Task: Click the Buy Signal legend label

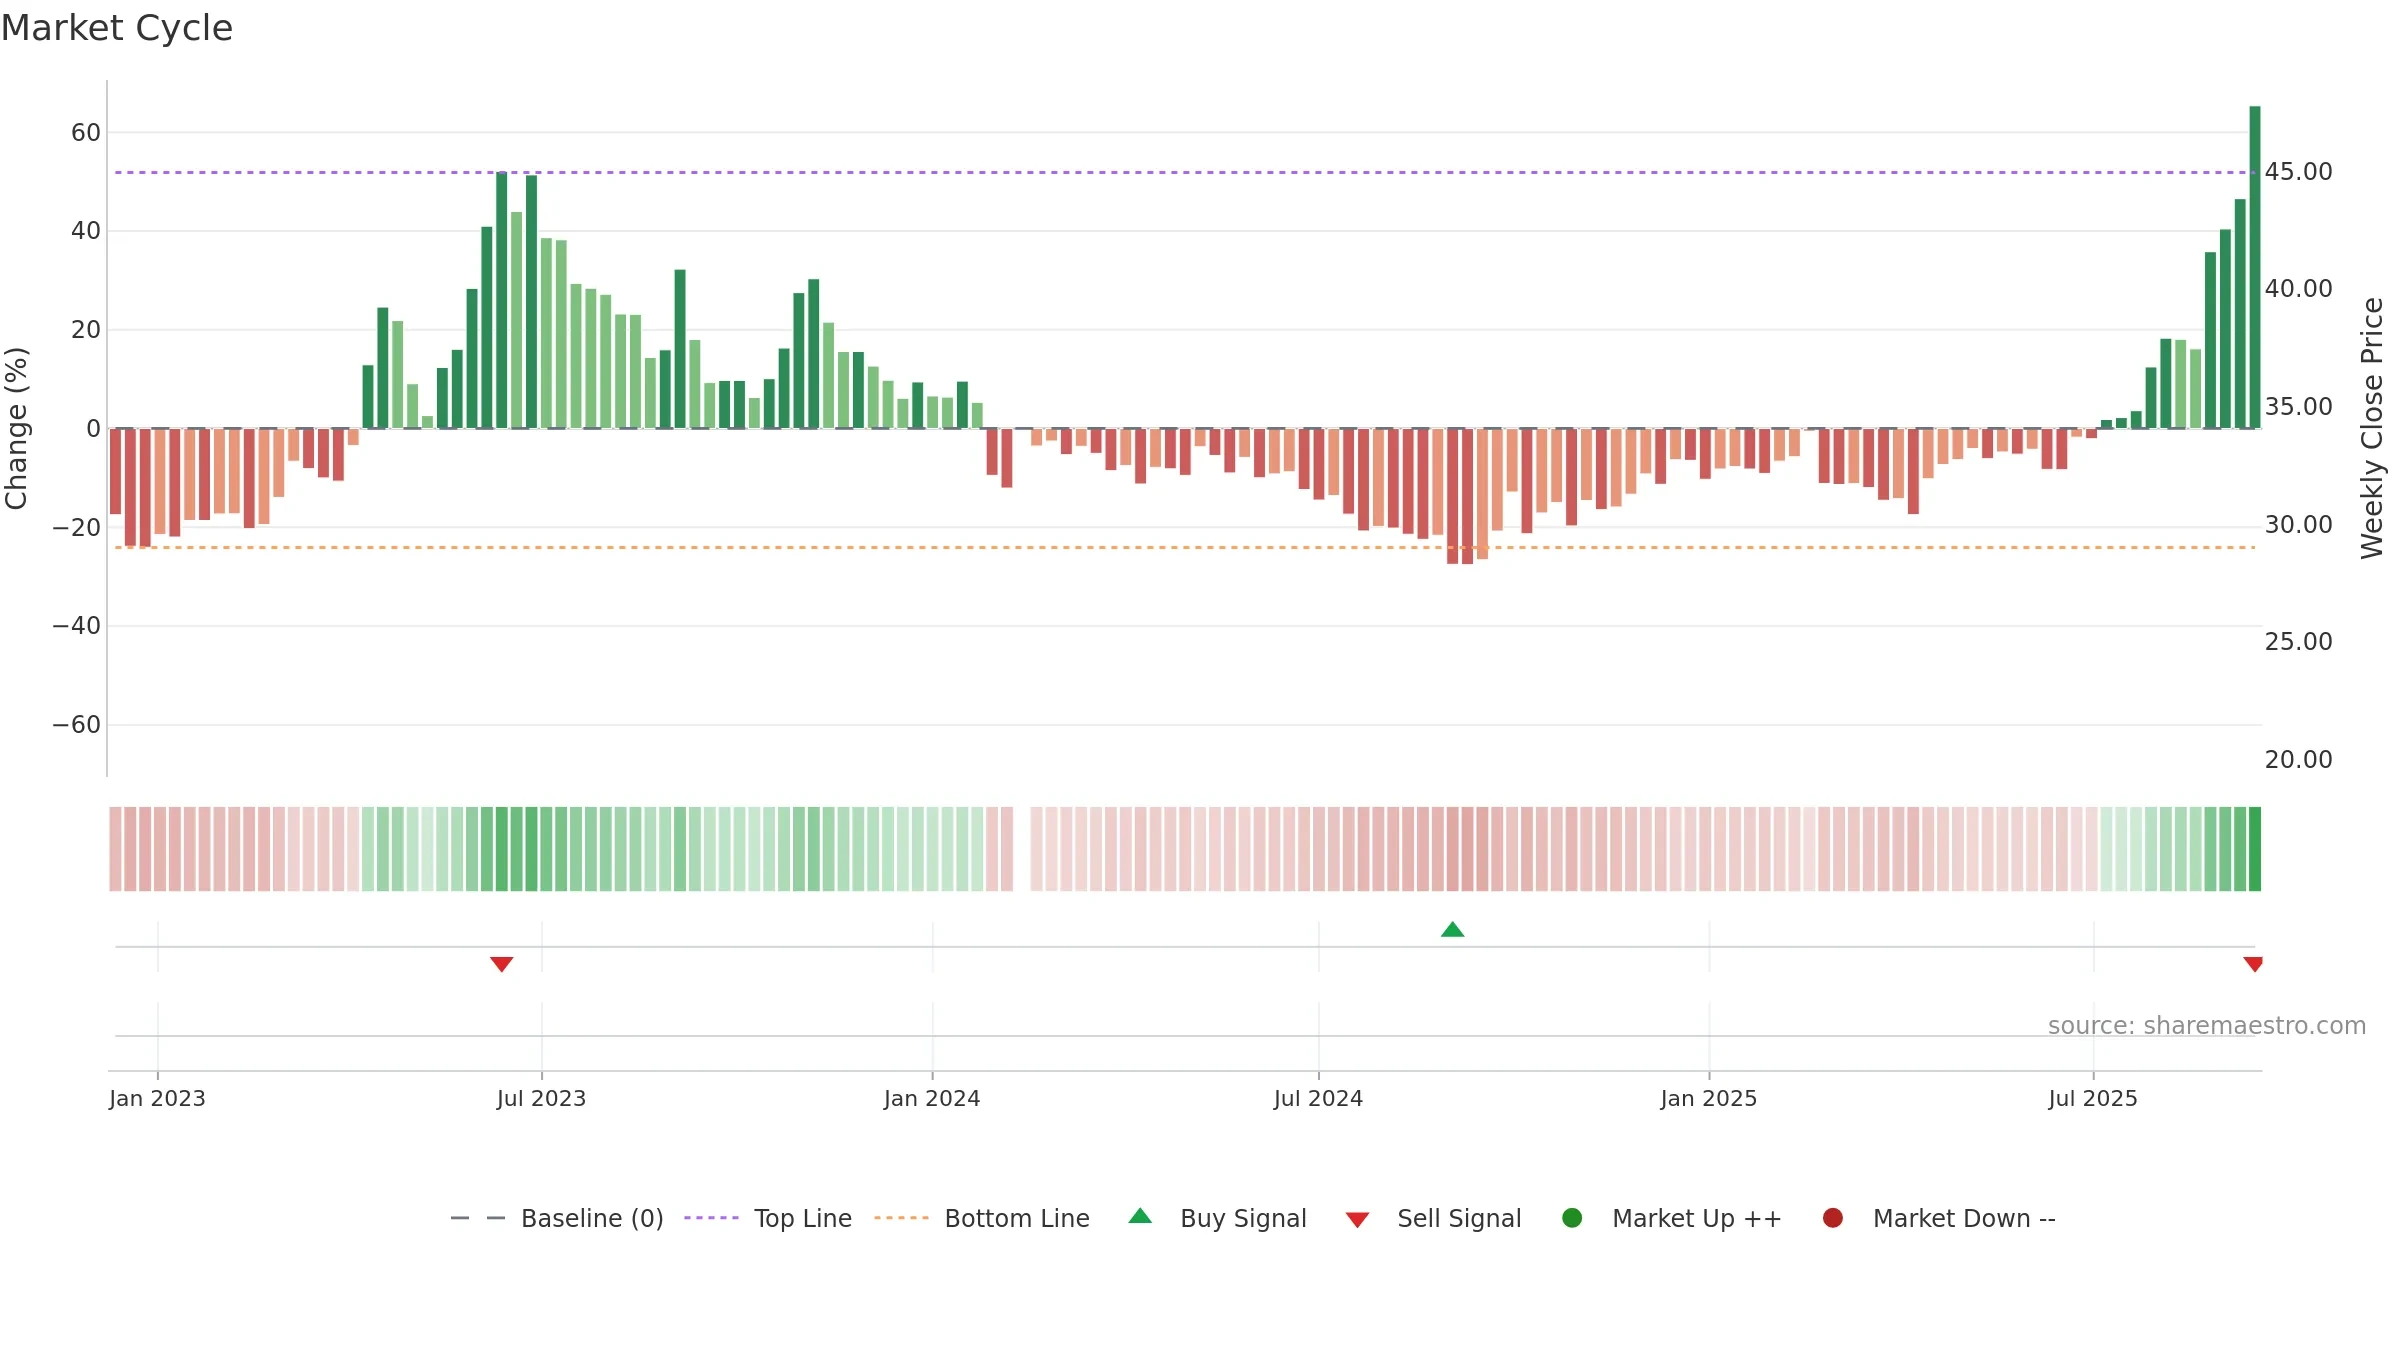Action: pyautogui.click(x=1243, y=1218)
